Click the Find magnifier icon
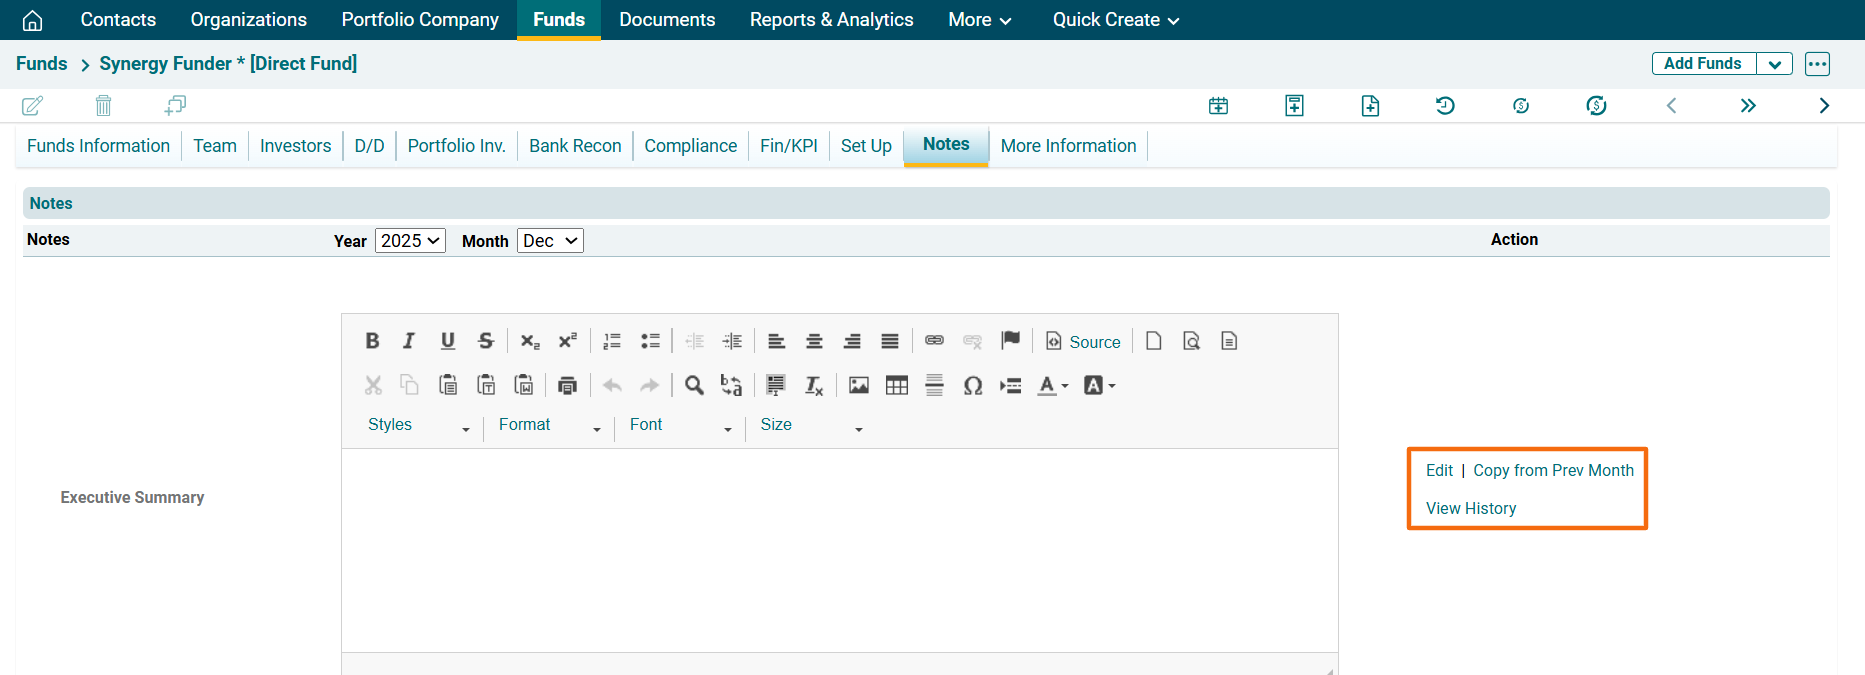 (x=694, y=386)
